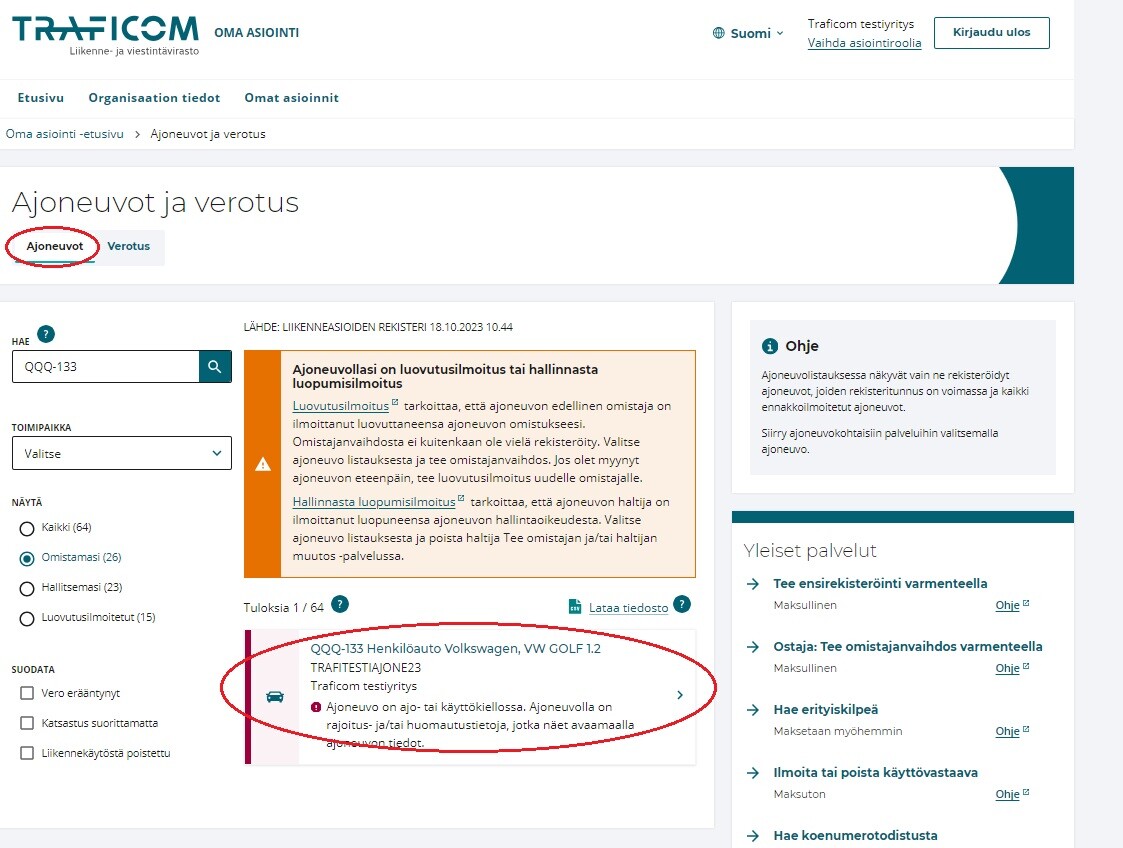Click the globe language icon
The height and width of the screenshot is (848, 1123).
(x=718, y=33)
